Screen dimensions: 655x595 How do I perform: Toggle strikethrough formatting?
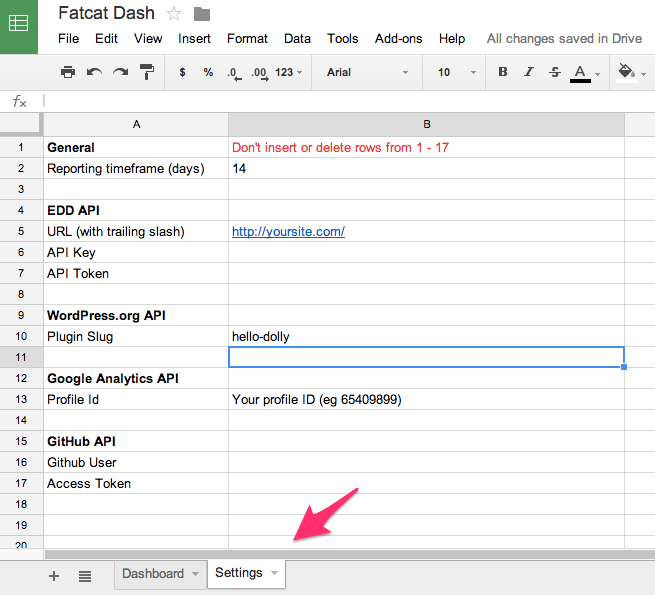(x=554, y=72)
